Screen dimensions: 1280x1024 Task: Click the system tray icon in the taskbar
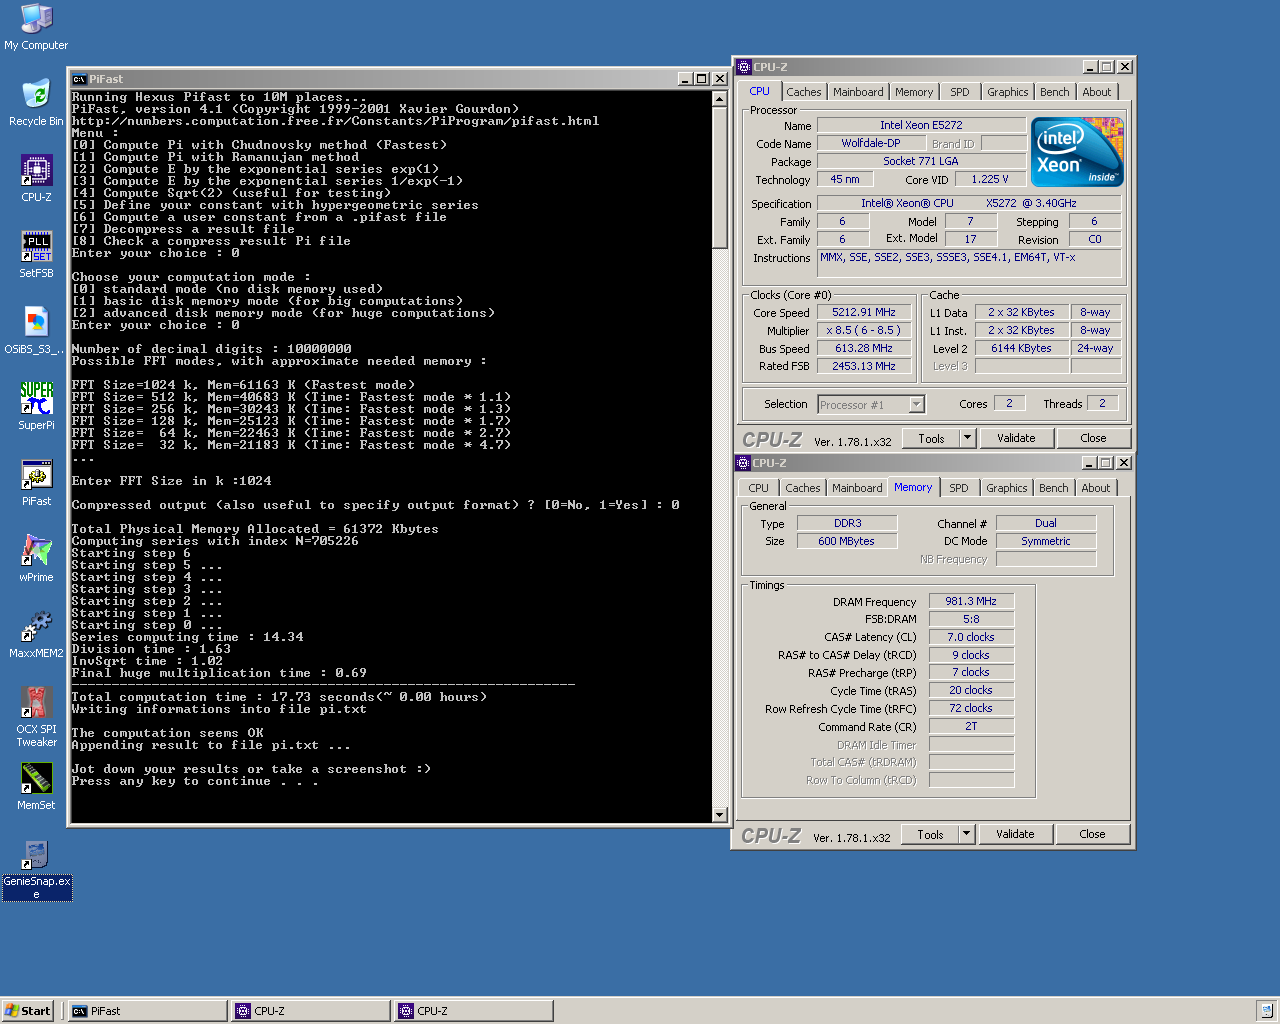[x=1265, y=1011]
